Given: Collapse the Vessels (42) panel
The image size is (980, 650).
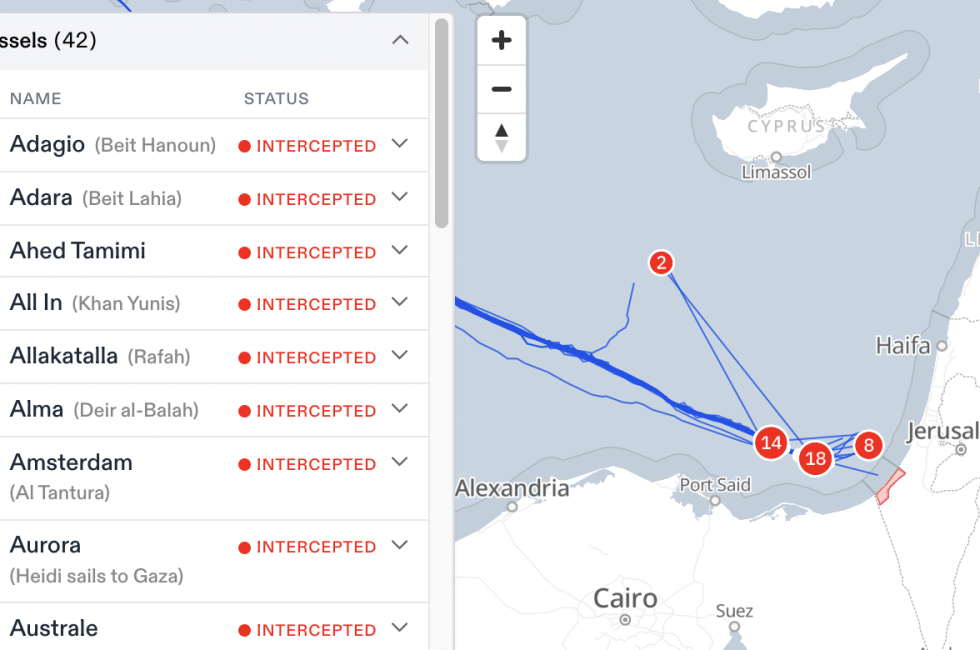Looking at the screenshot, I should [x=400, y=41].
